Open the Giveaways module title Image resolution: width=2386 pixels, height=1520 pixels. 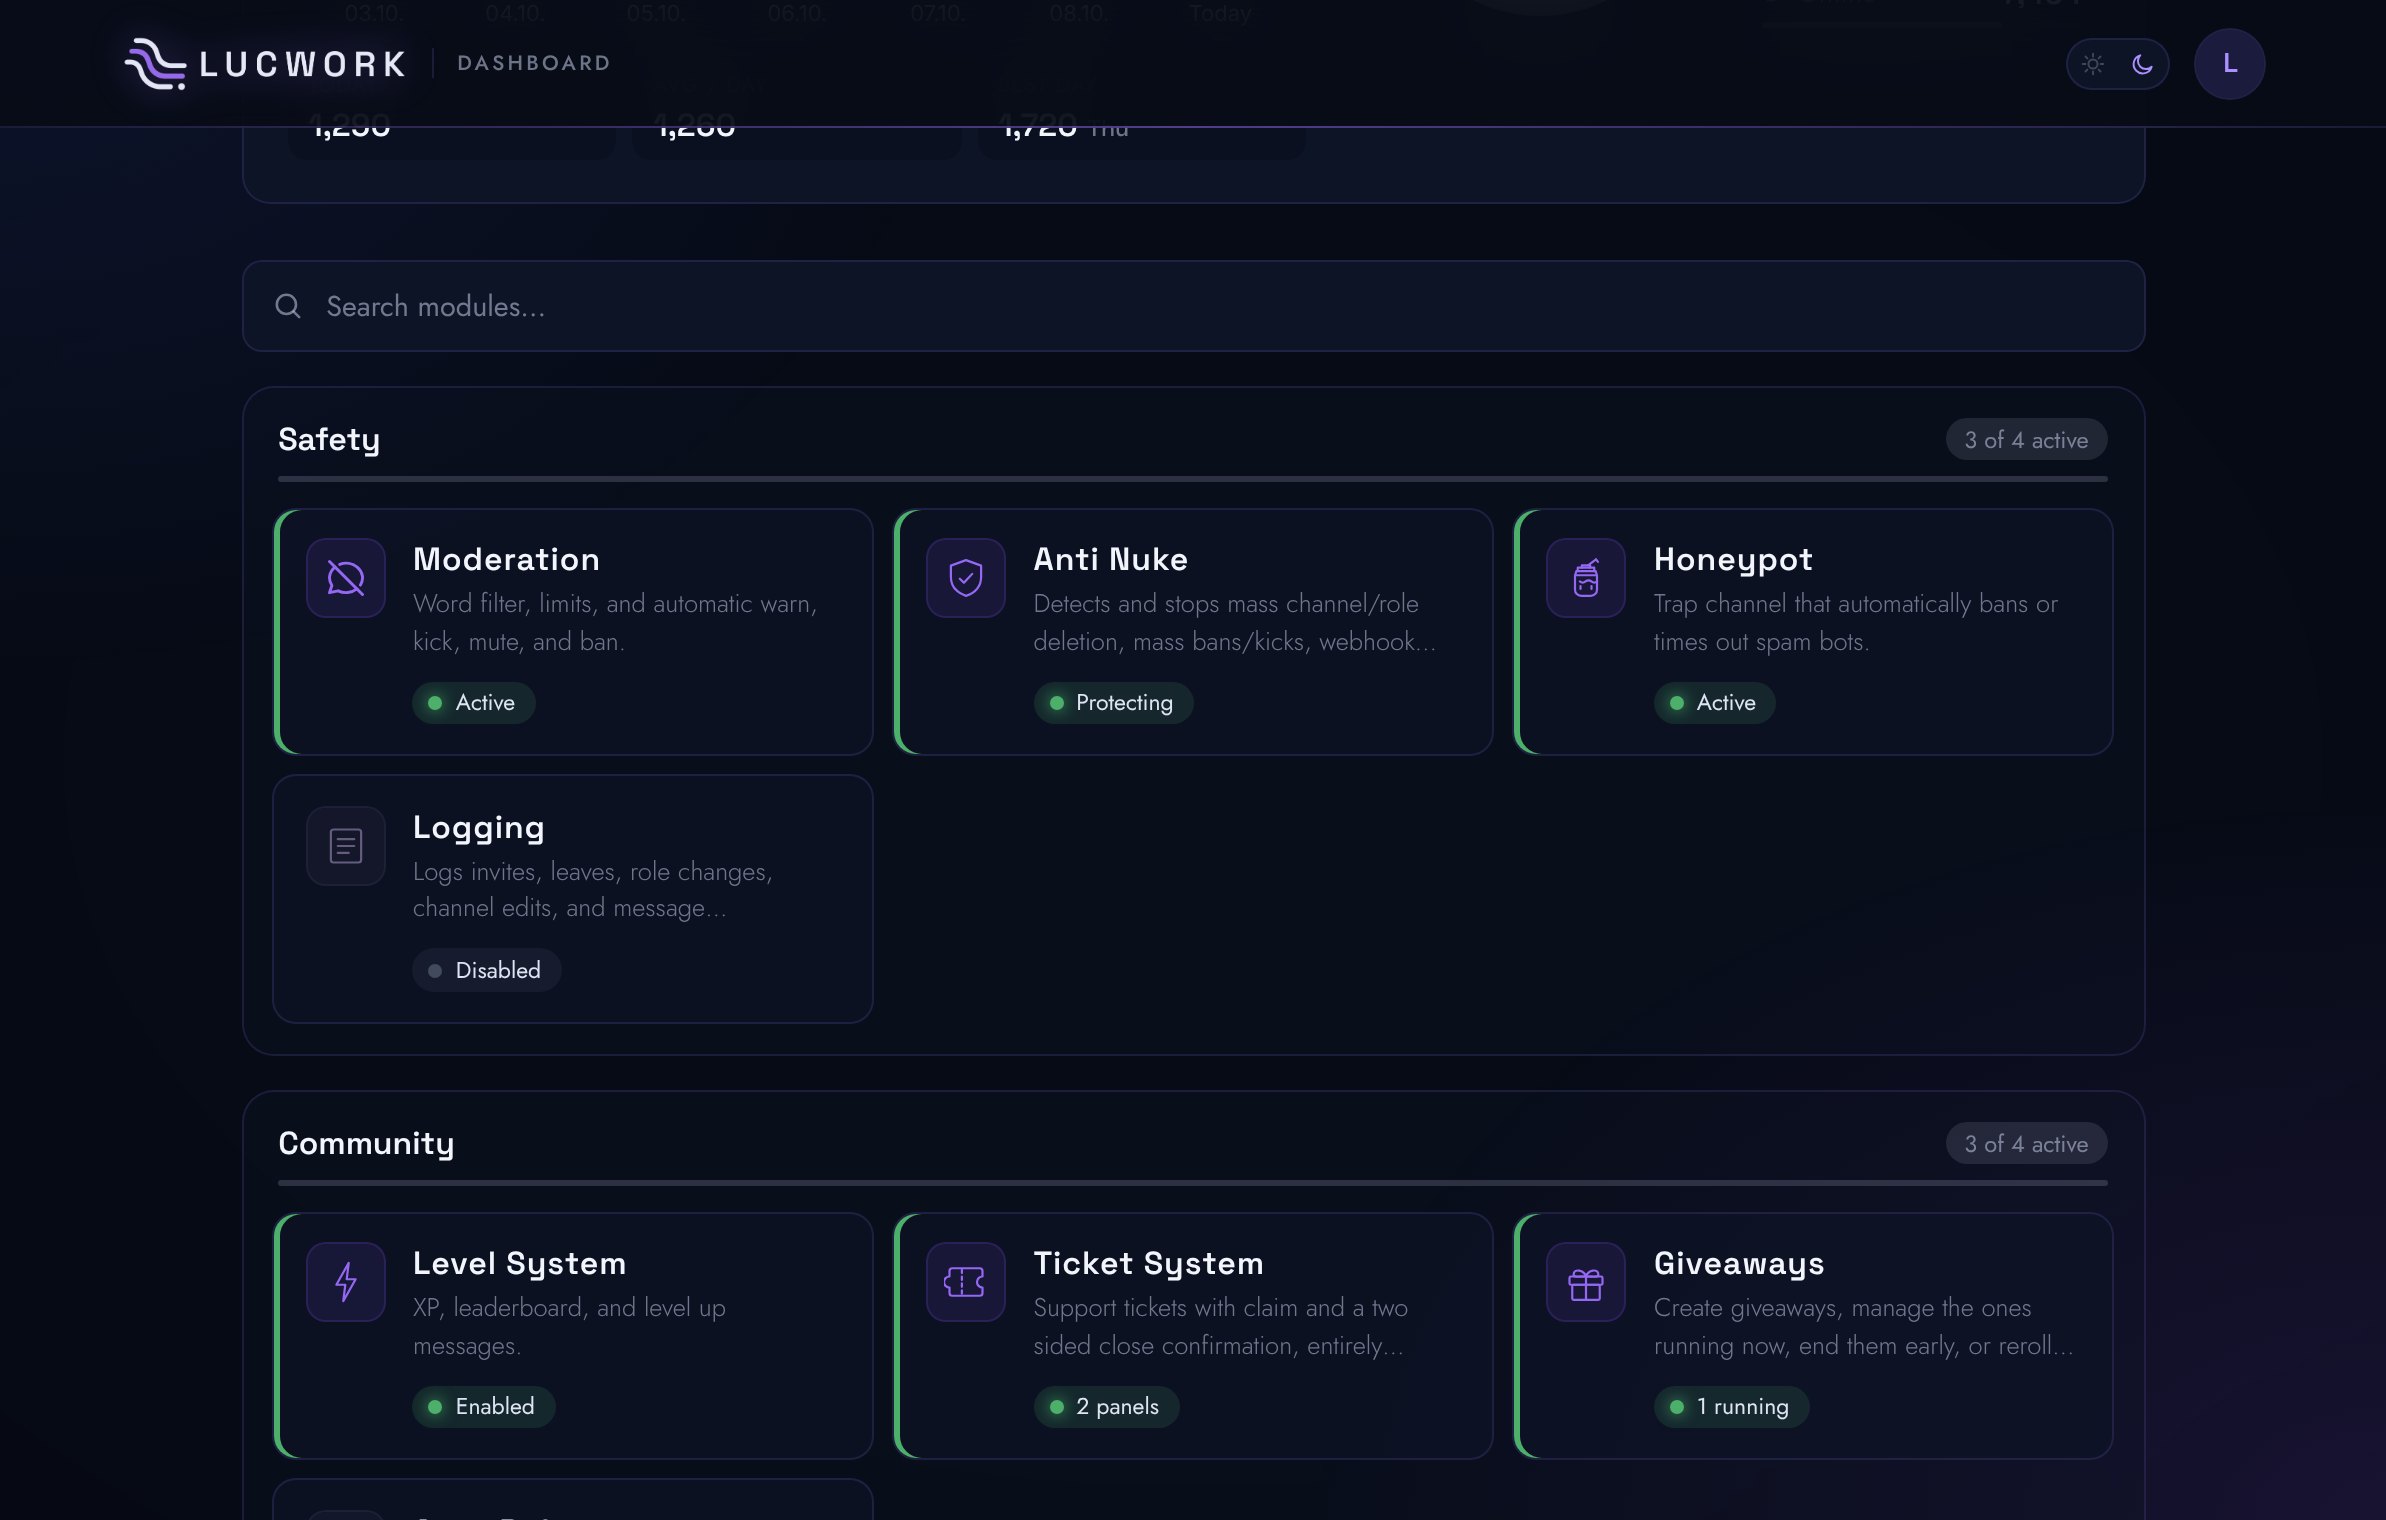tap(1738, 1264)
